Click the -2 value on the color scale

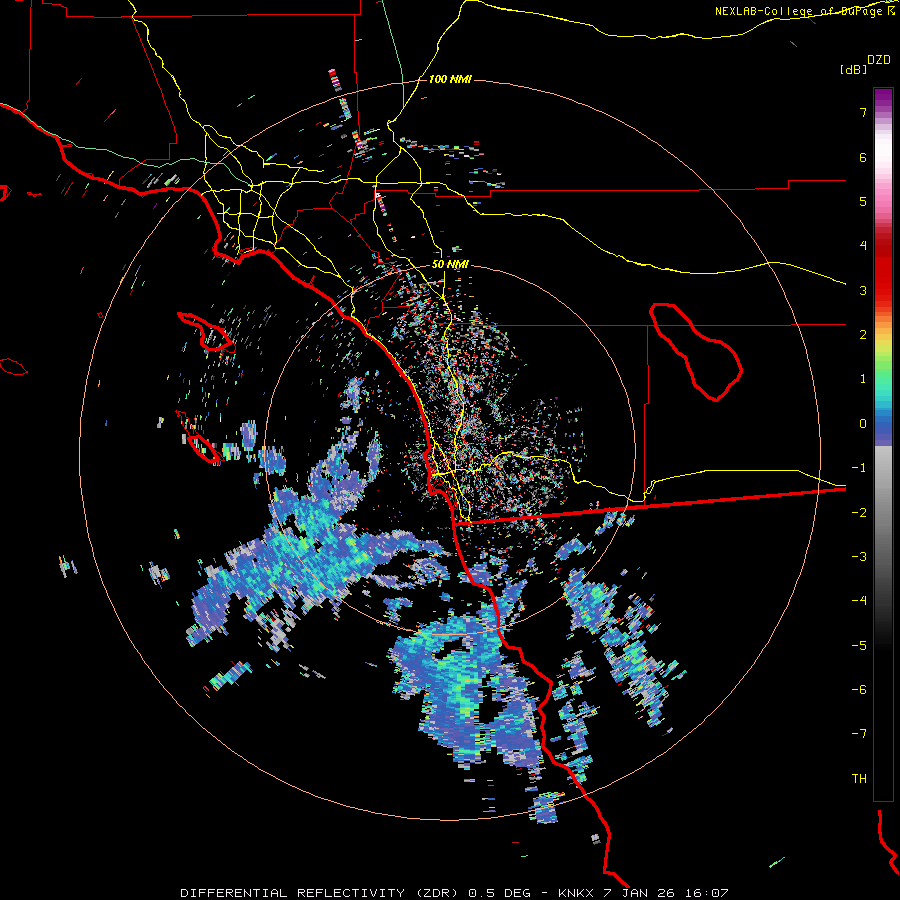[x=859, y=513]
